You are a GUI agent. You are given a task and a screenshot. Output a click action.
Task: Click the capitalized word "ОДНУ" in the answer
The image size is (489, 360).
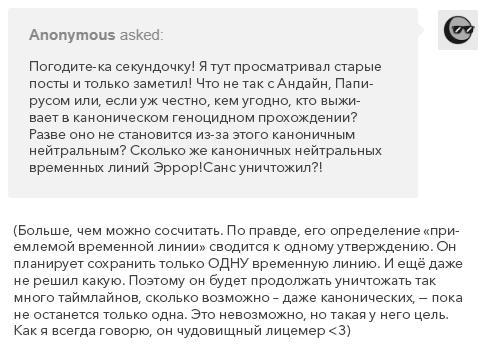point(228,264)
